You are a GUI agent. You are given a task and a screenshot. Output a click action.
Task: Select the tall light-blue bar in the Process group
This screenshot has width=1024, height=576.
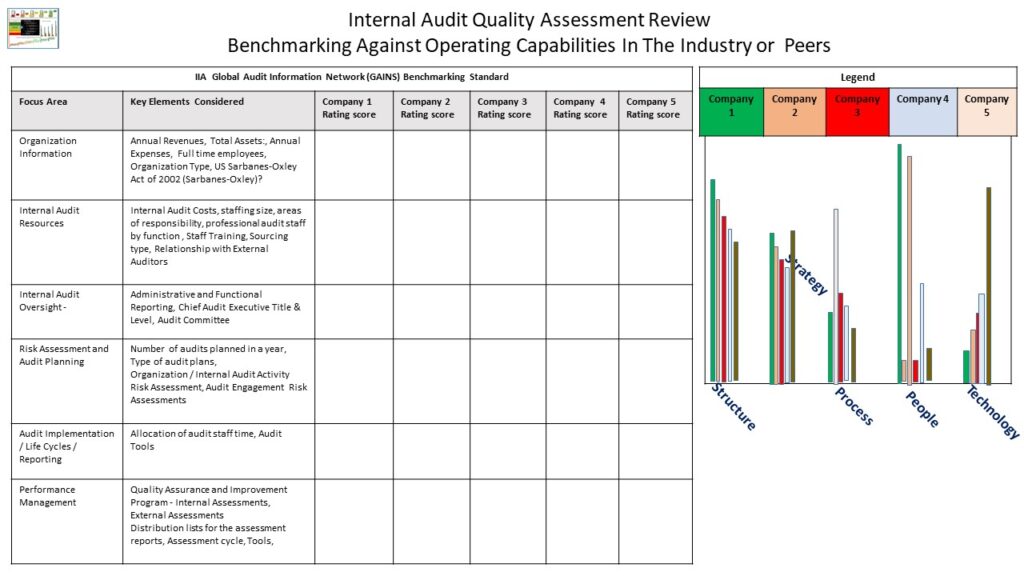coord(836,296)
